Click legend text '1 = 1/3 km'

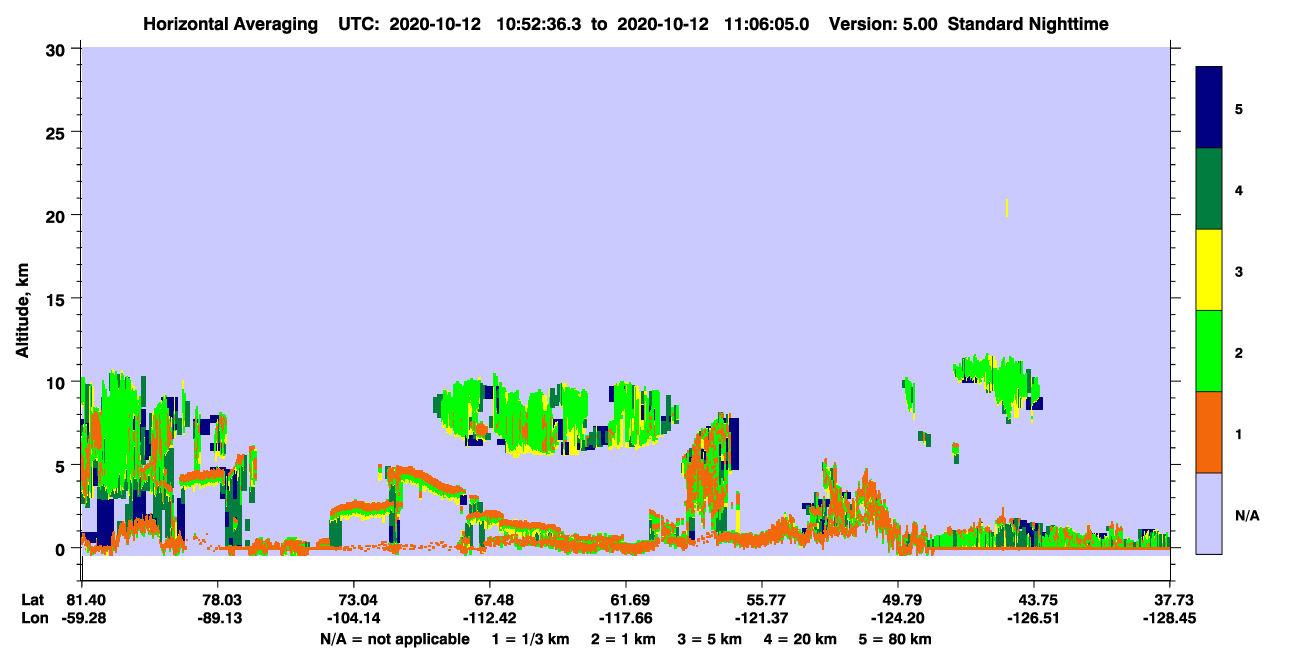coord(529,638)
